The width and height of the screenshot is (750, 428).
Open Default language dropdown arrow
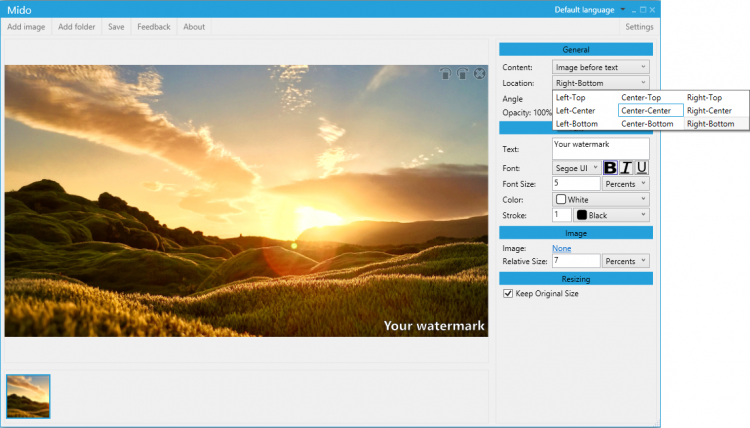point(622,9)
